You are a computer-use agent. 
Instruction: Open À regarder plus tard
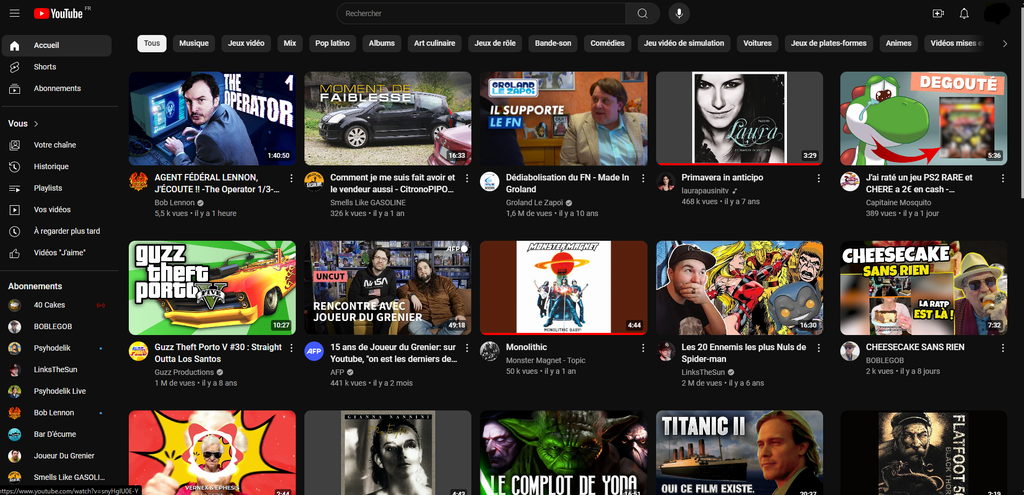66,231
